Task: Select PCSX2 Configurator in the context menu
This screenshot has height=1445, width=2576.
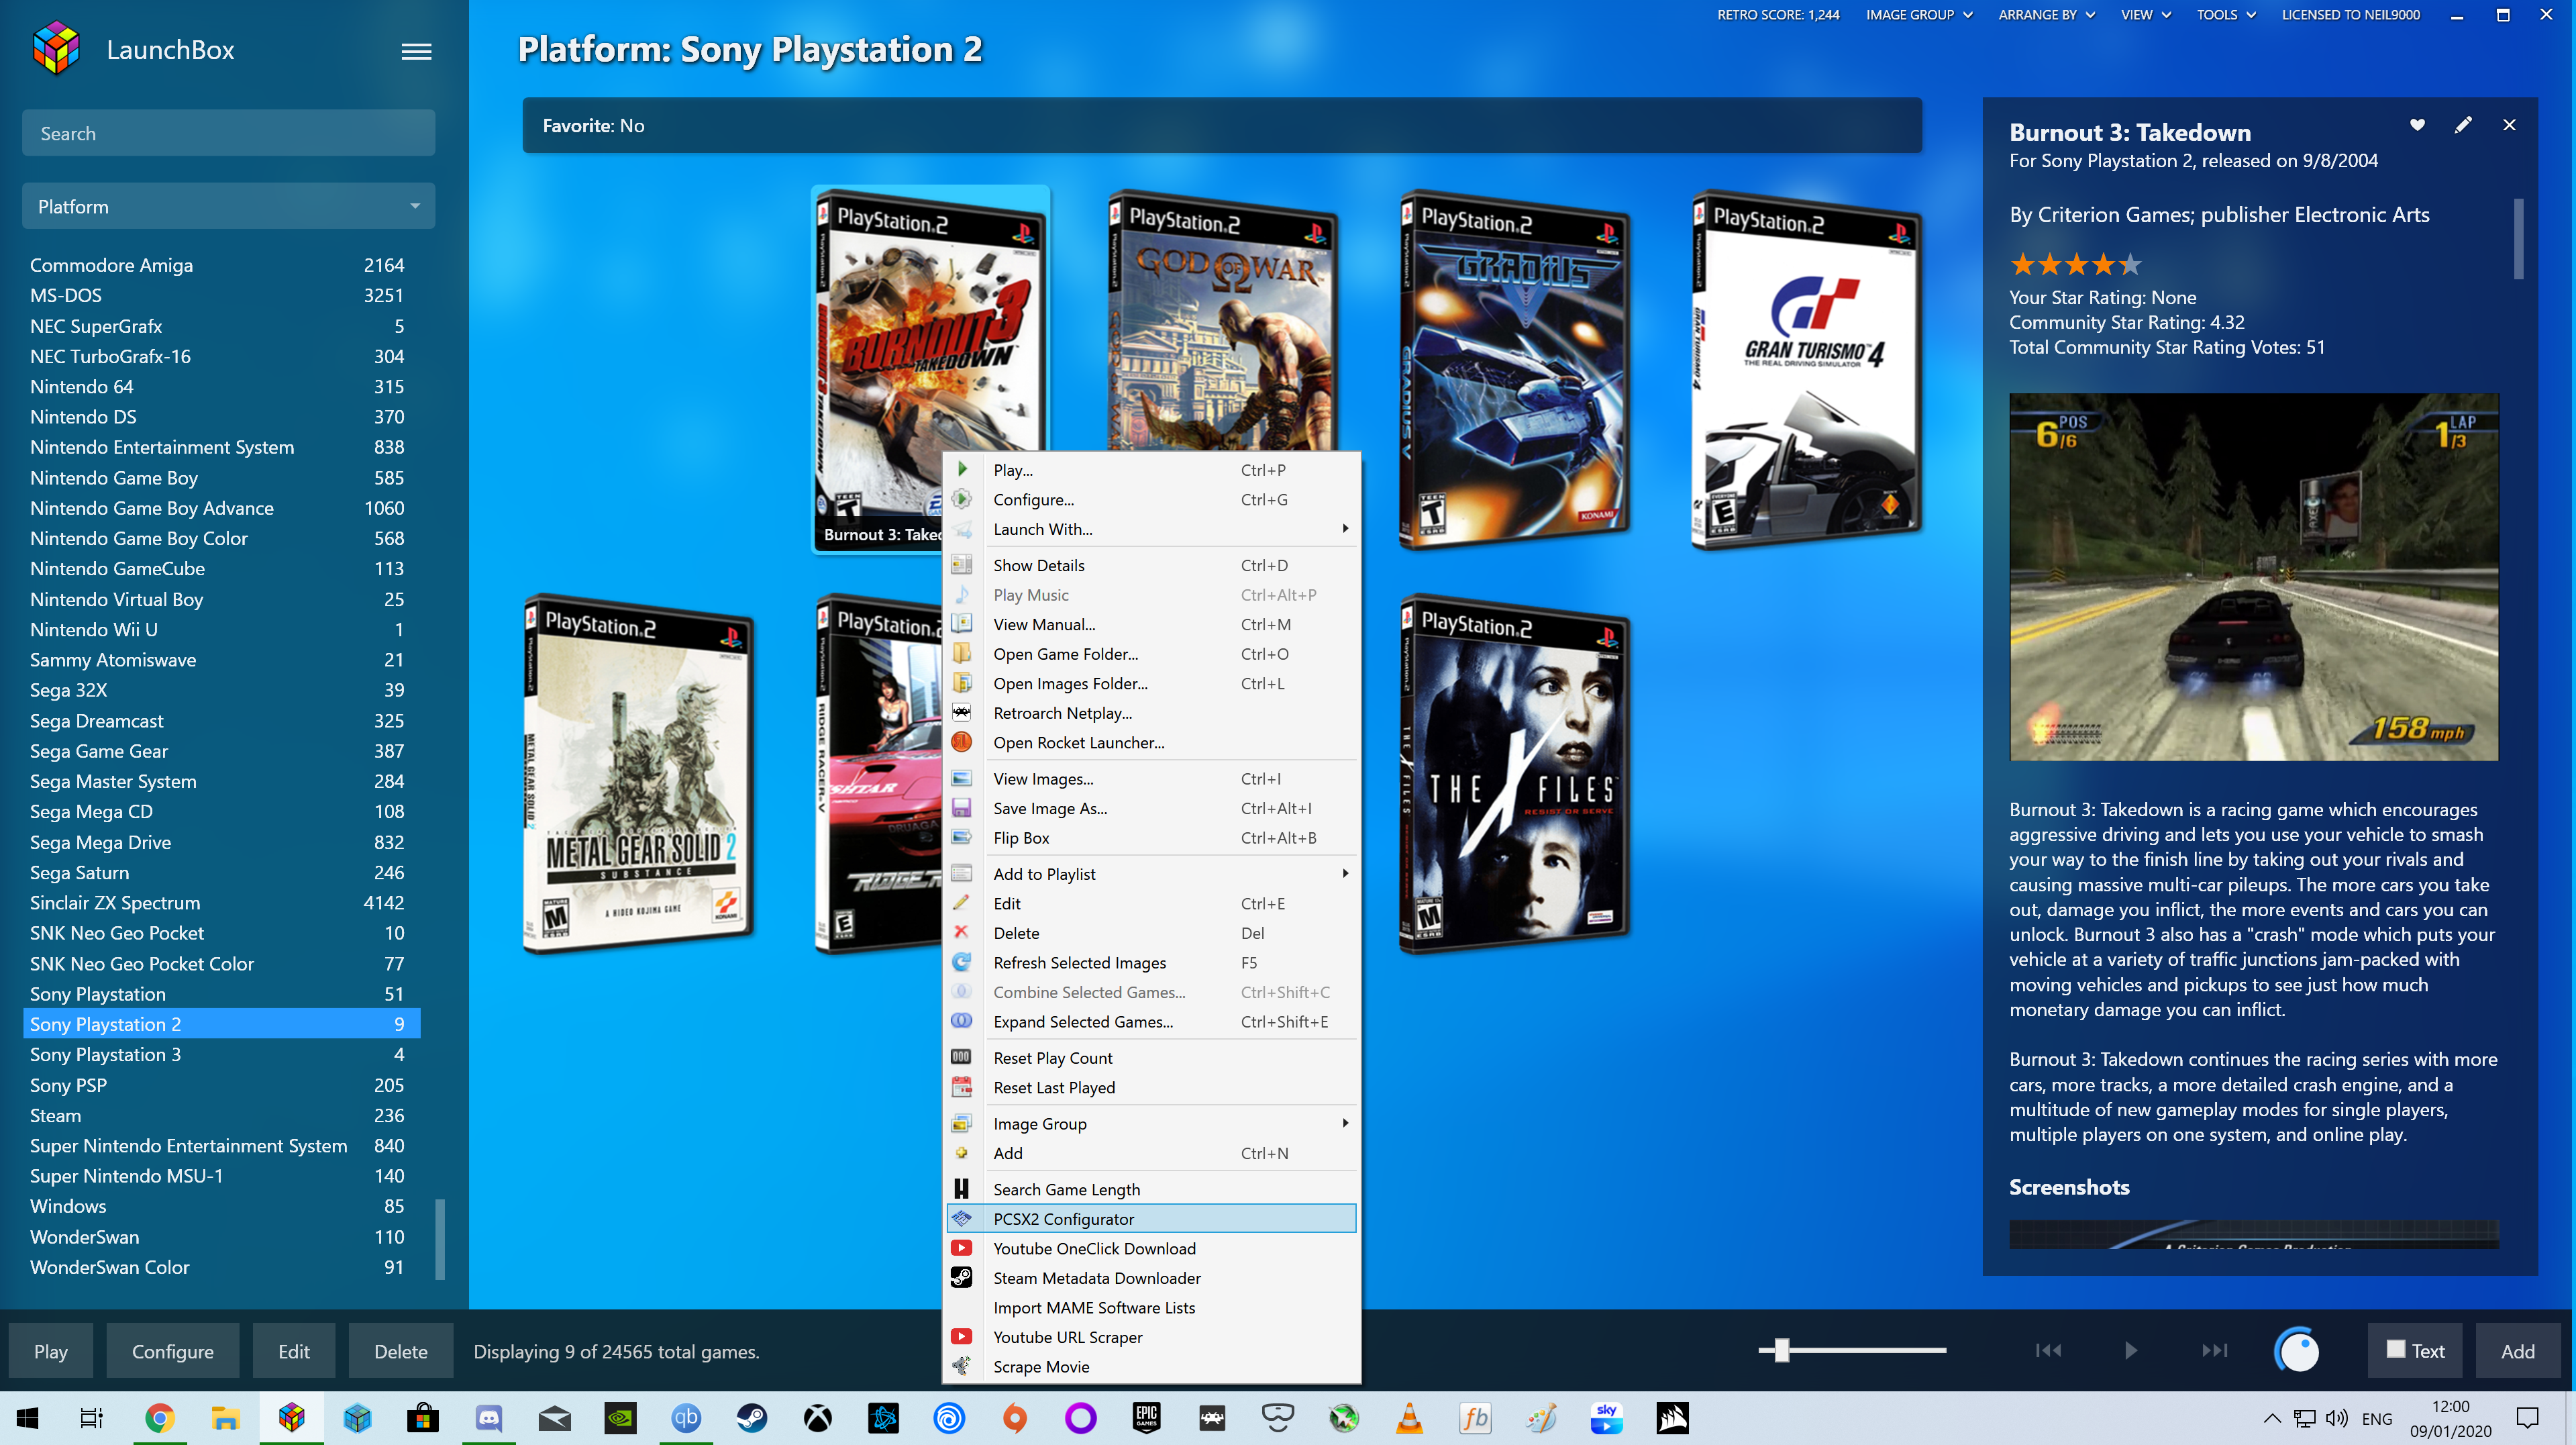Action: [1151, 1218]
